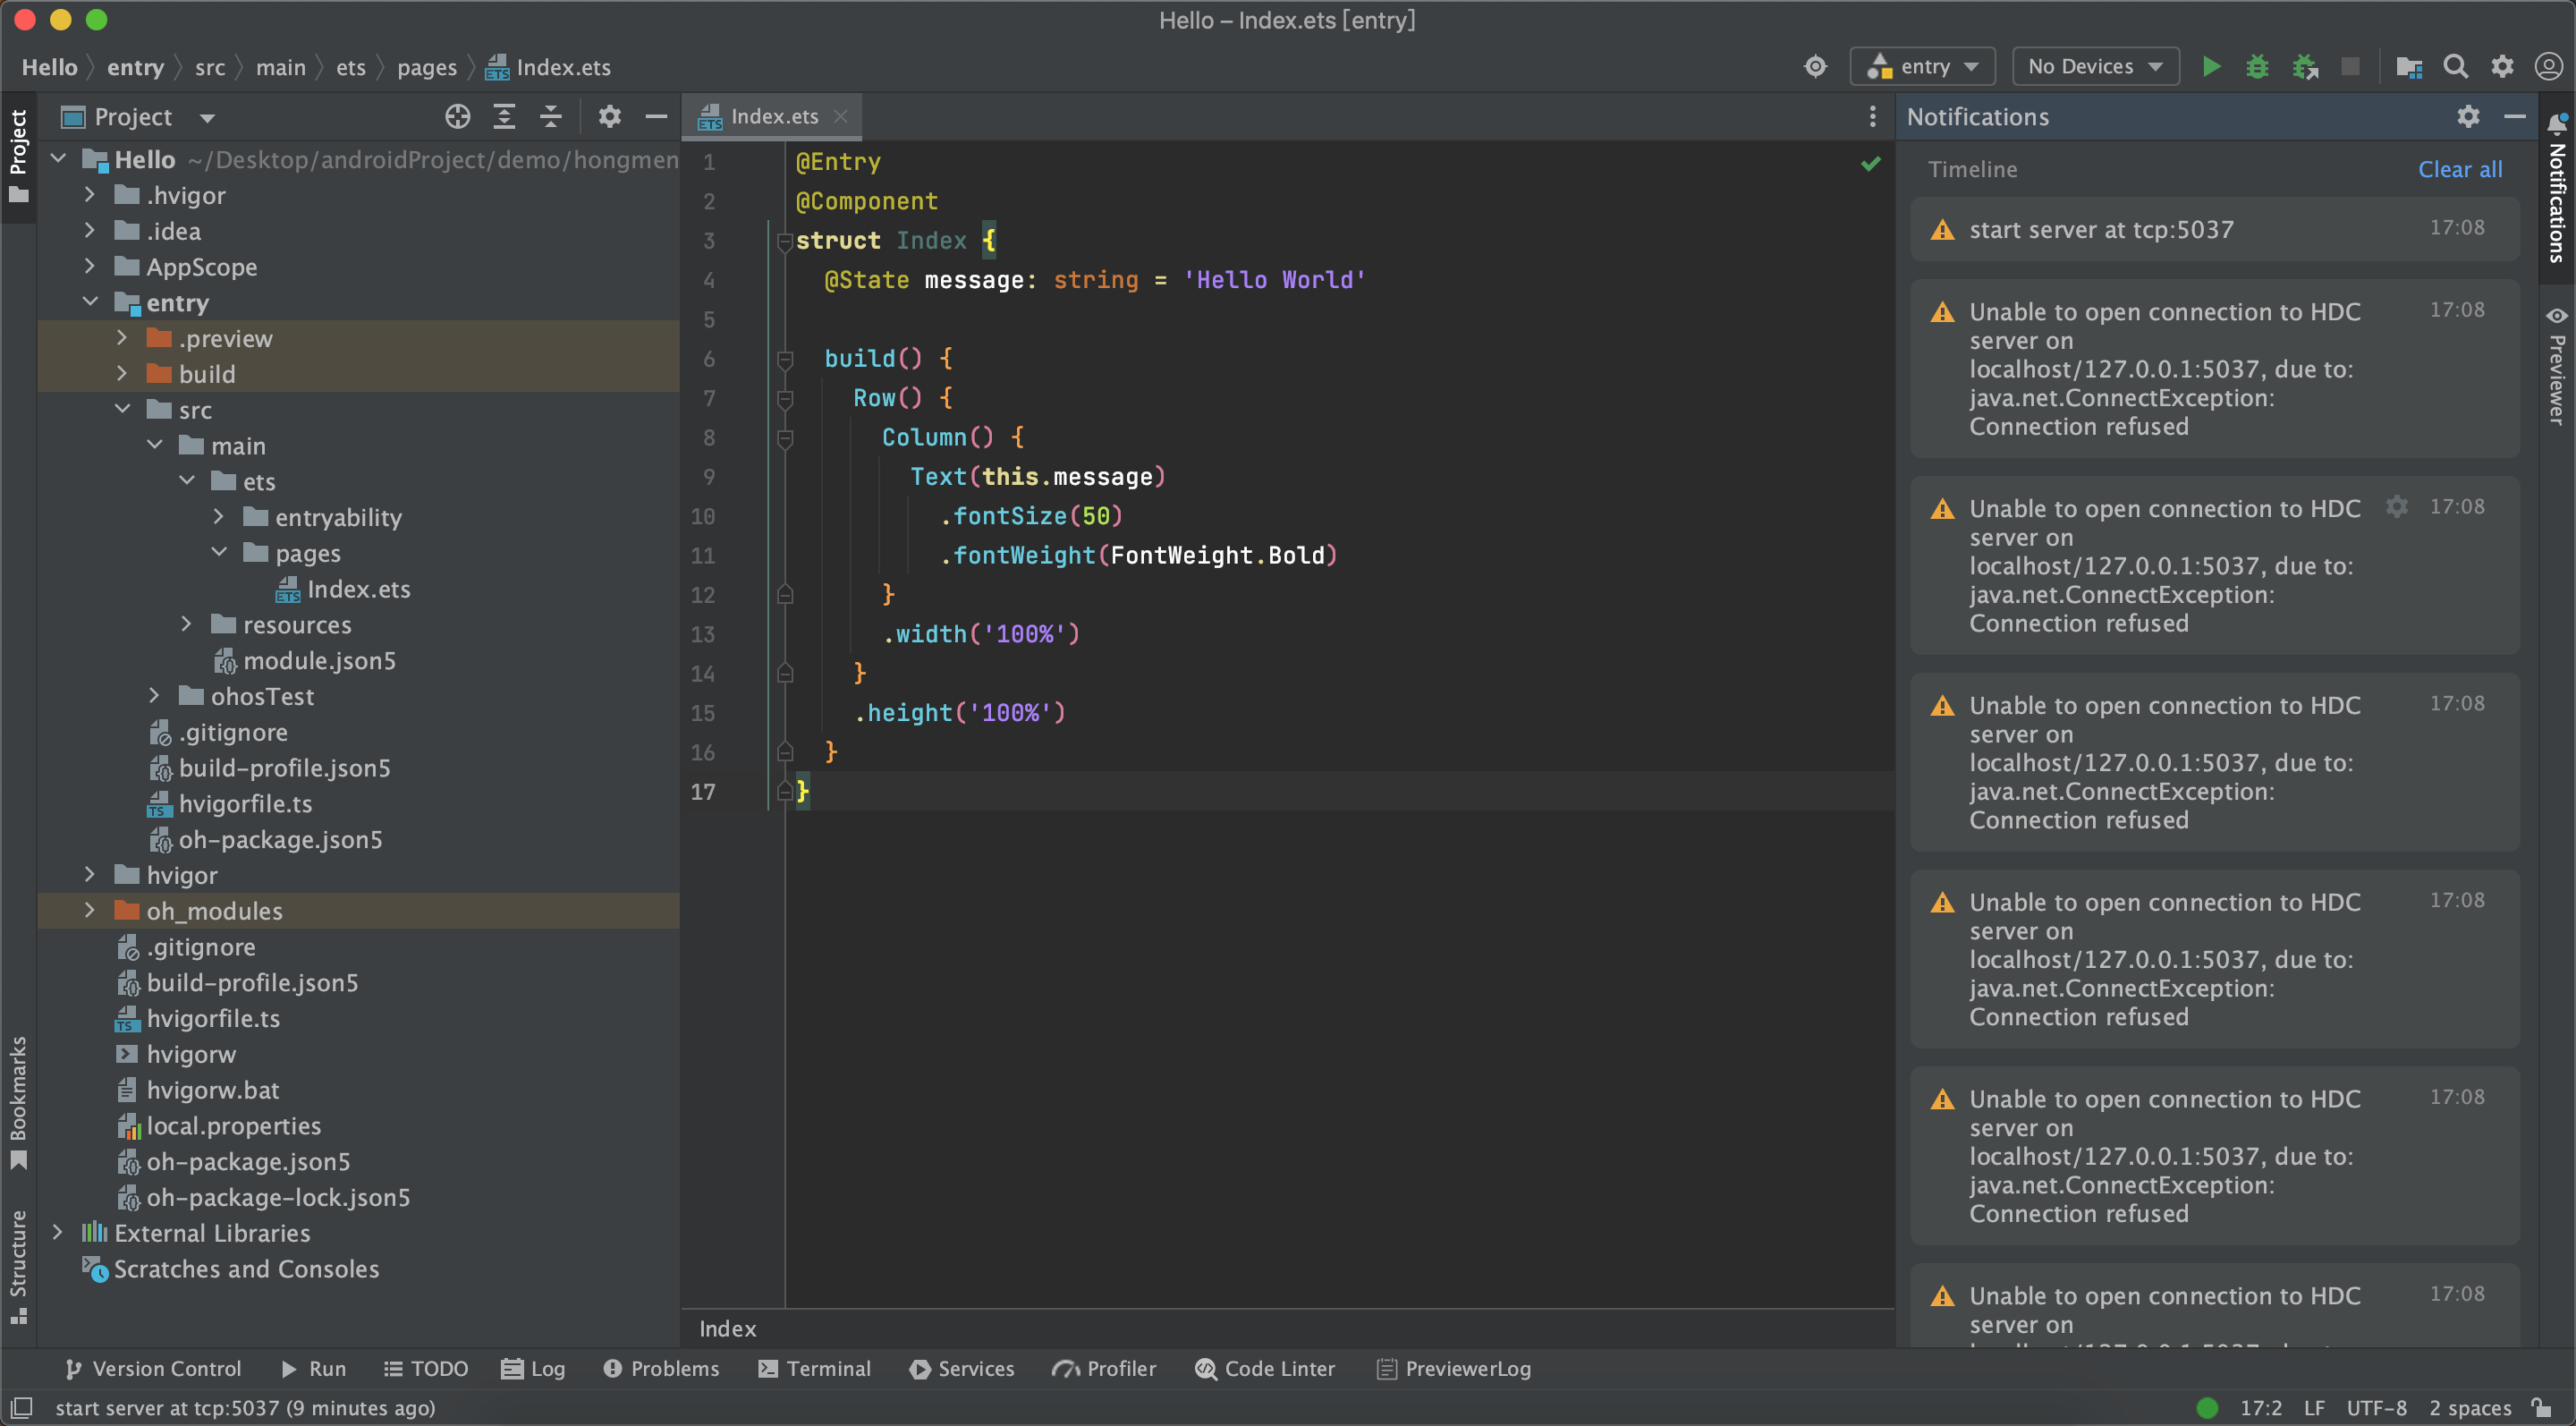Open Search Everywhere magnifier

pos(2455,67)
